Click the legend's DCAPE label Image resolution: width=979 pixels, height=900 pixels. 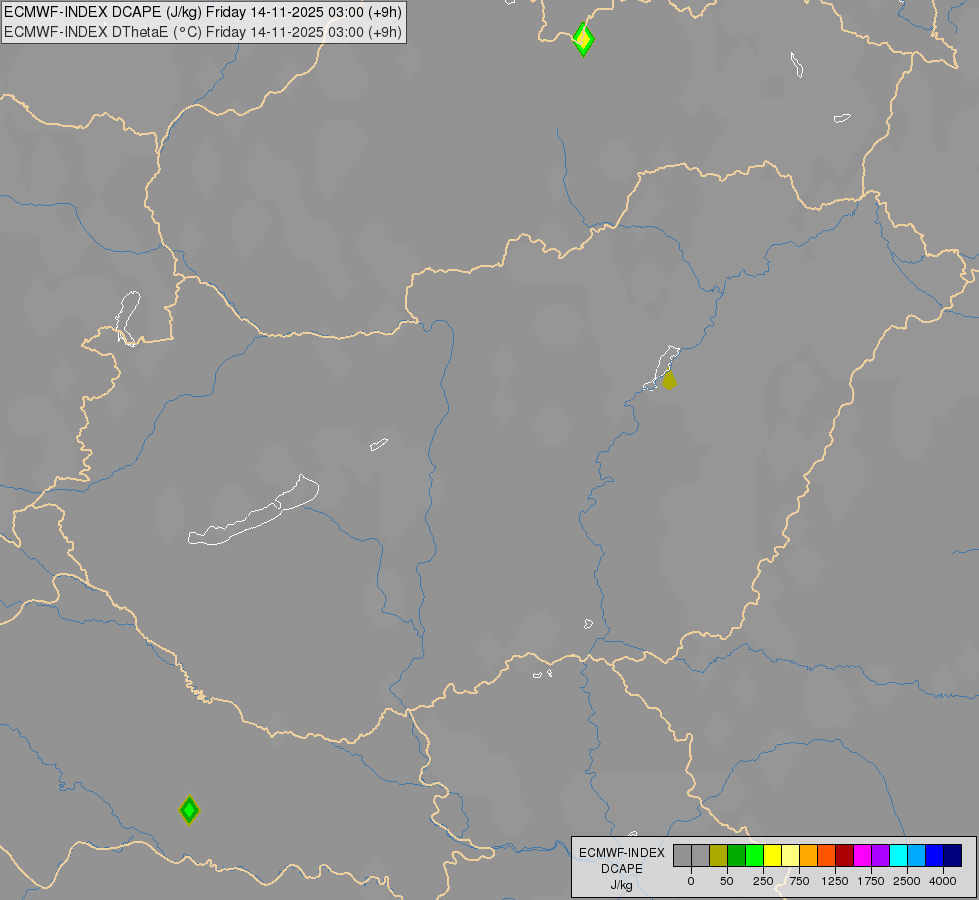(622, 869)
